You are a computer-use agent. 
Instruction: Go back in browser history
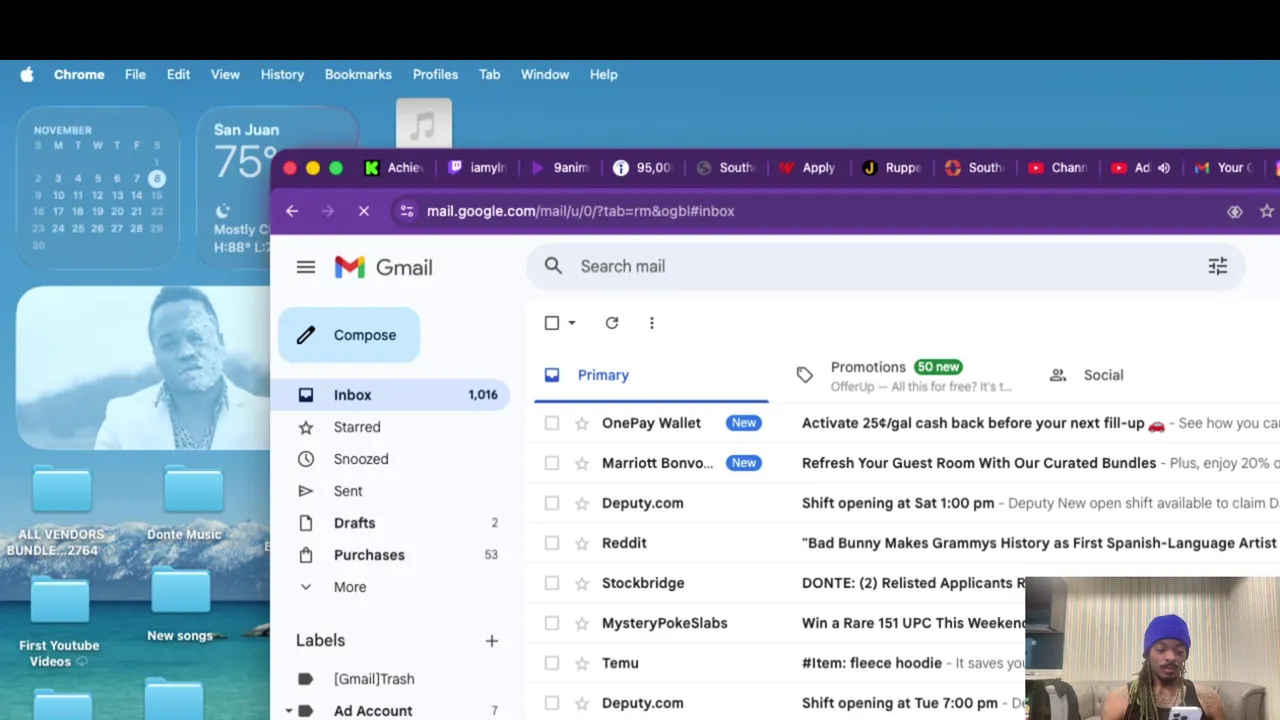click(292, 211)
